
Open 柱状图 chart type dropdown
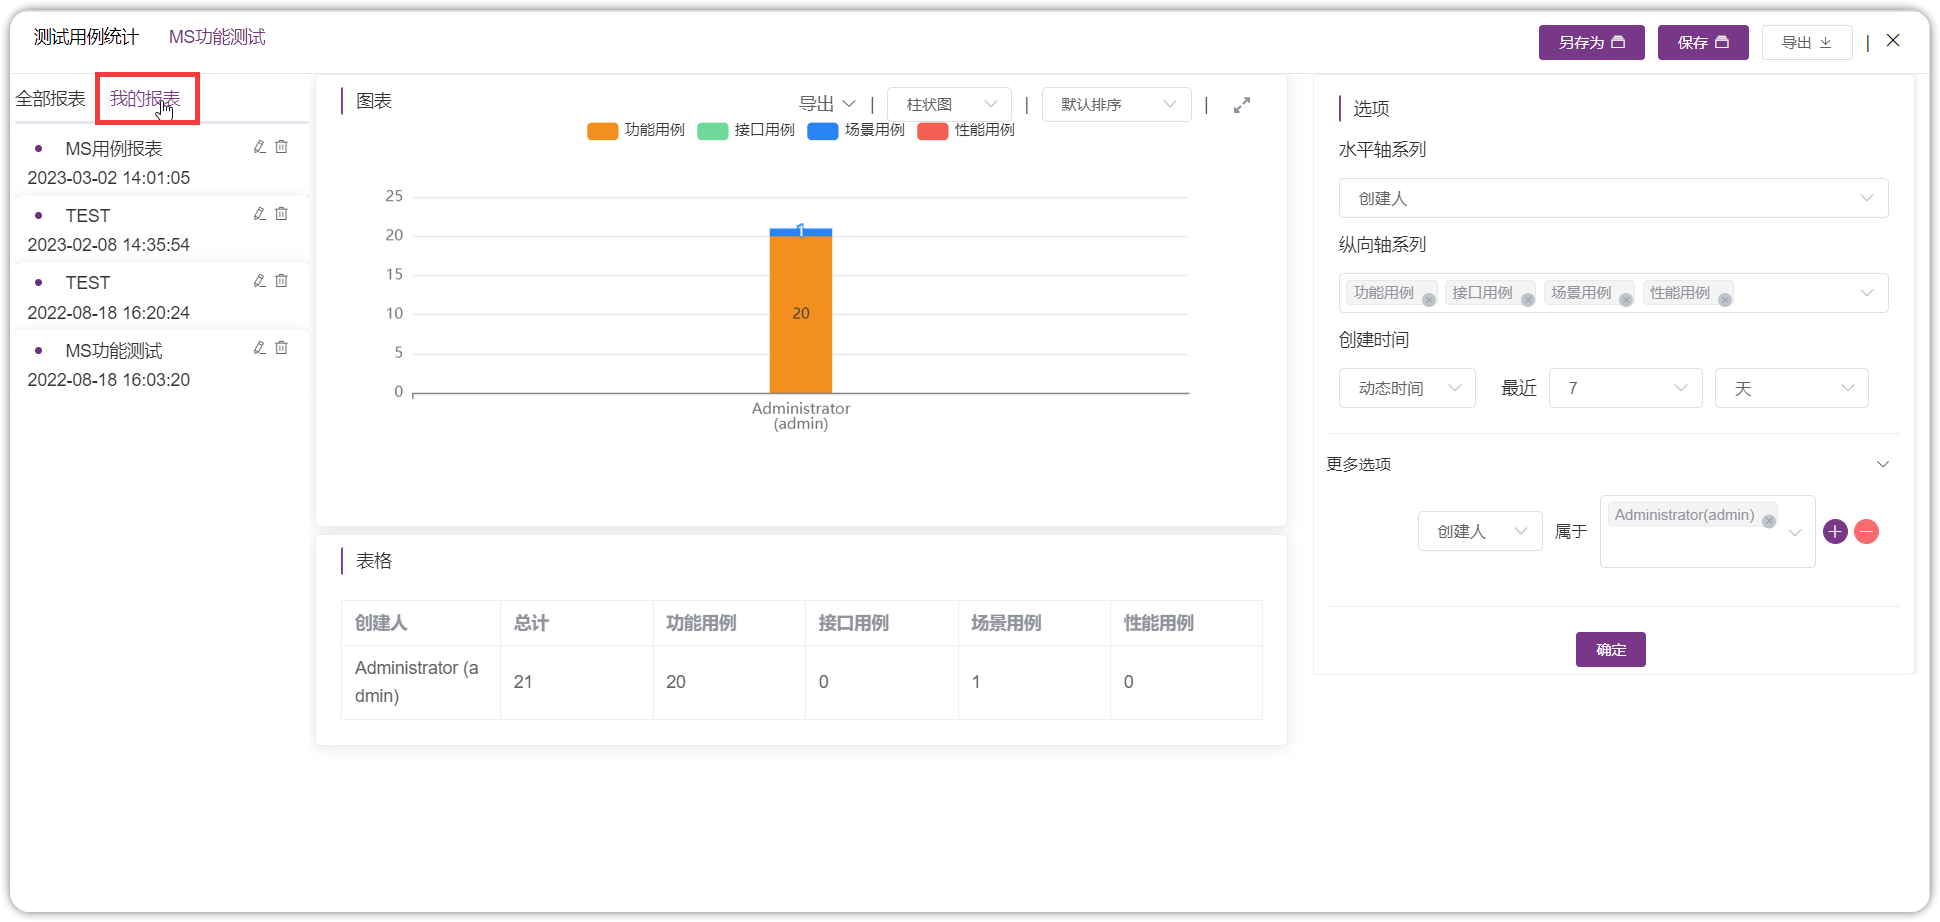pyautogui.click(x=949, y=104)
